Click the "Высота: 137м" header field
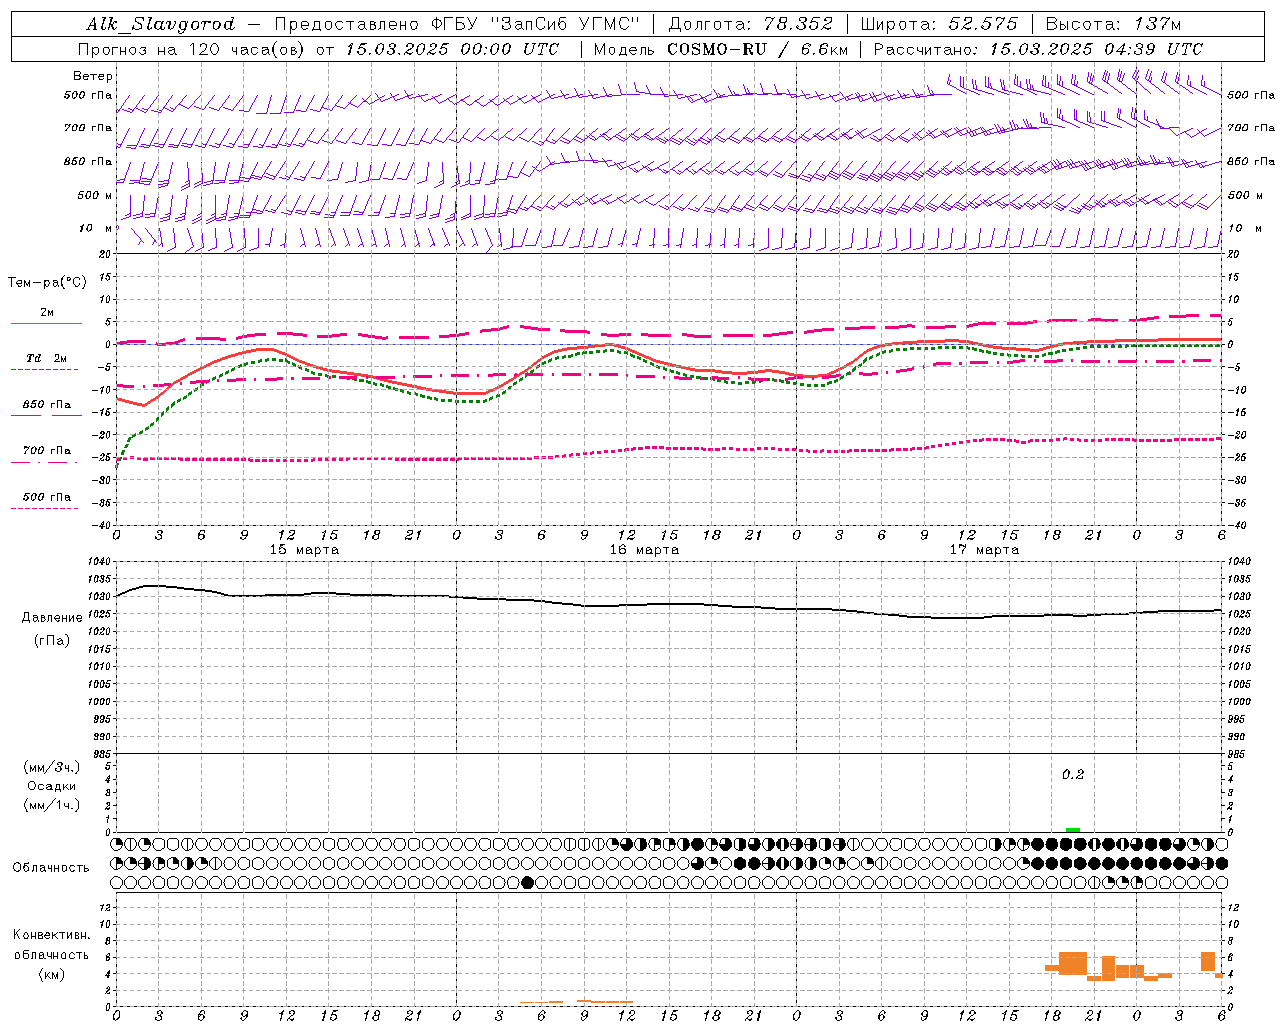1280x1024 pixels. [x=1113, y=24]
